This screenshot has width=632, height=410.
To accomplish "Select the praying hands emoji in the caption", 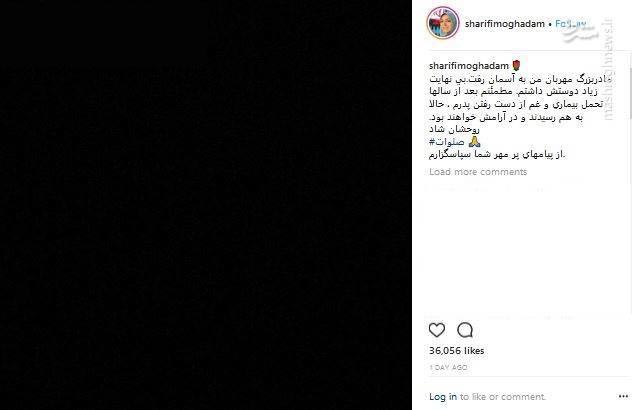I will click(x=474, y=142).
